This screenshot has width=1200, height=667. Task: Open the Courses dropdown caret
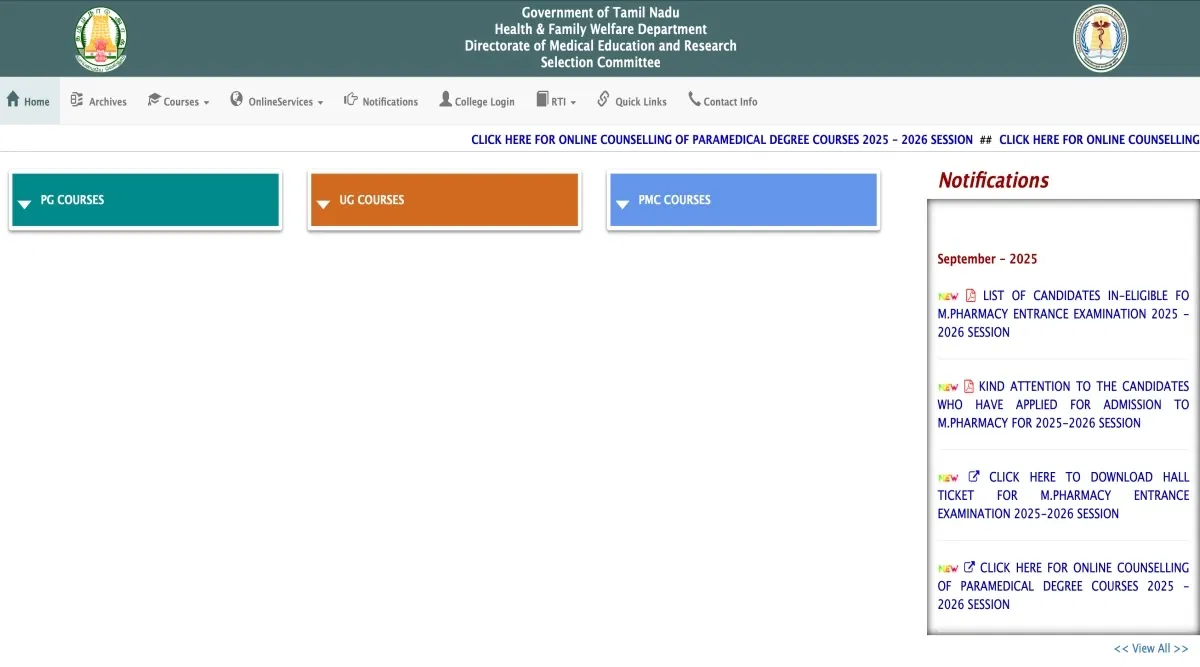pyautogui.click(x=206, y=103)
